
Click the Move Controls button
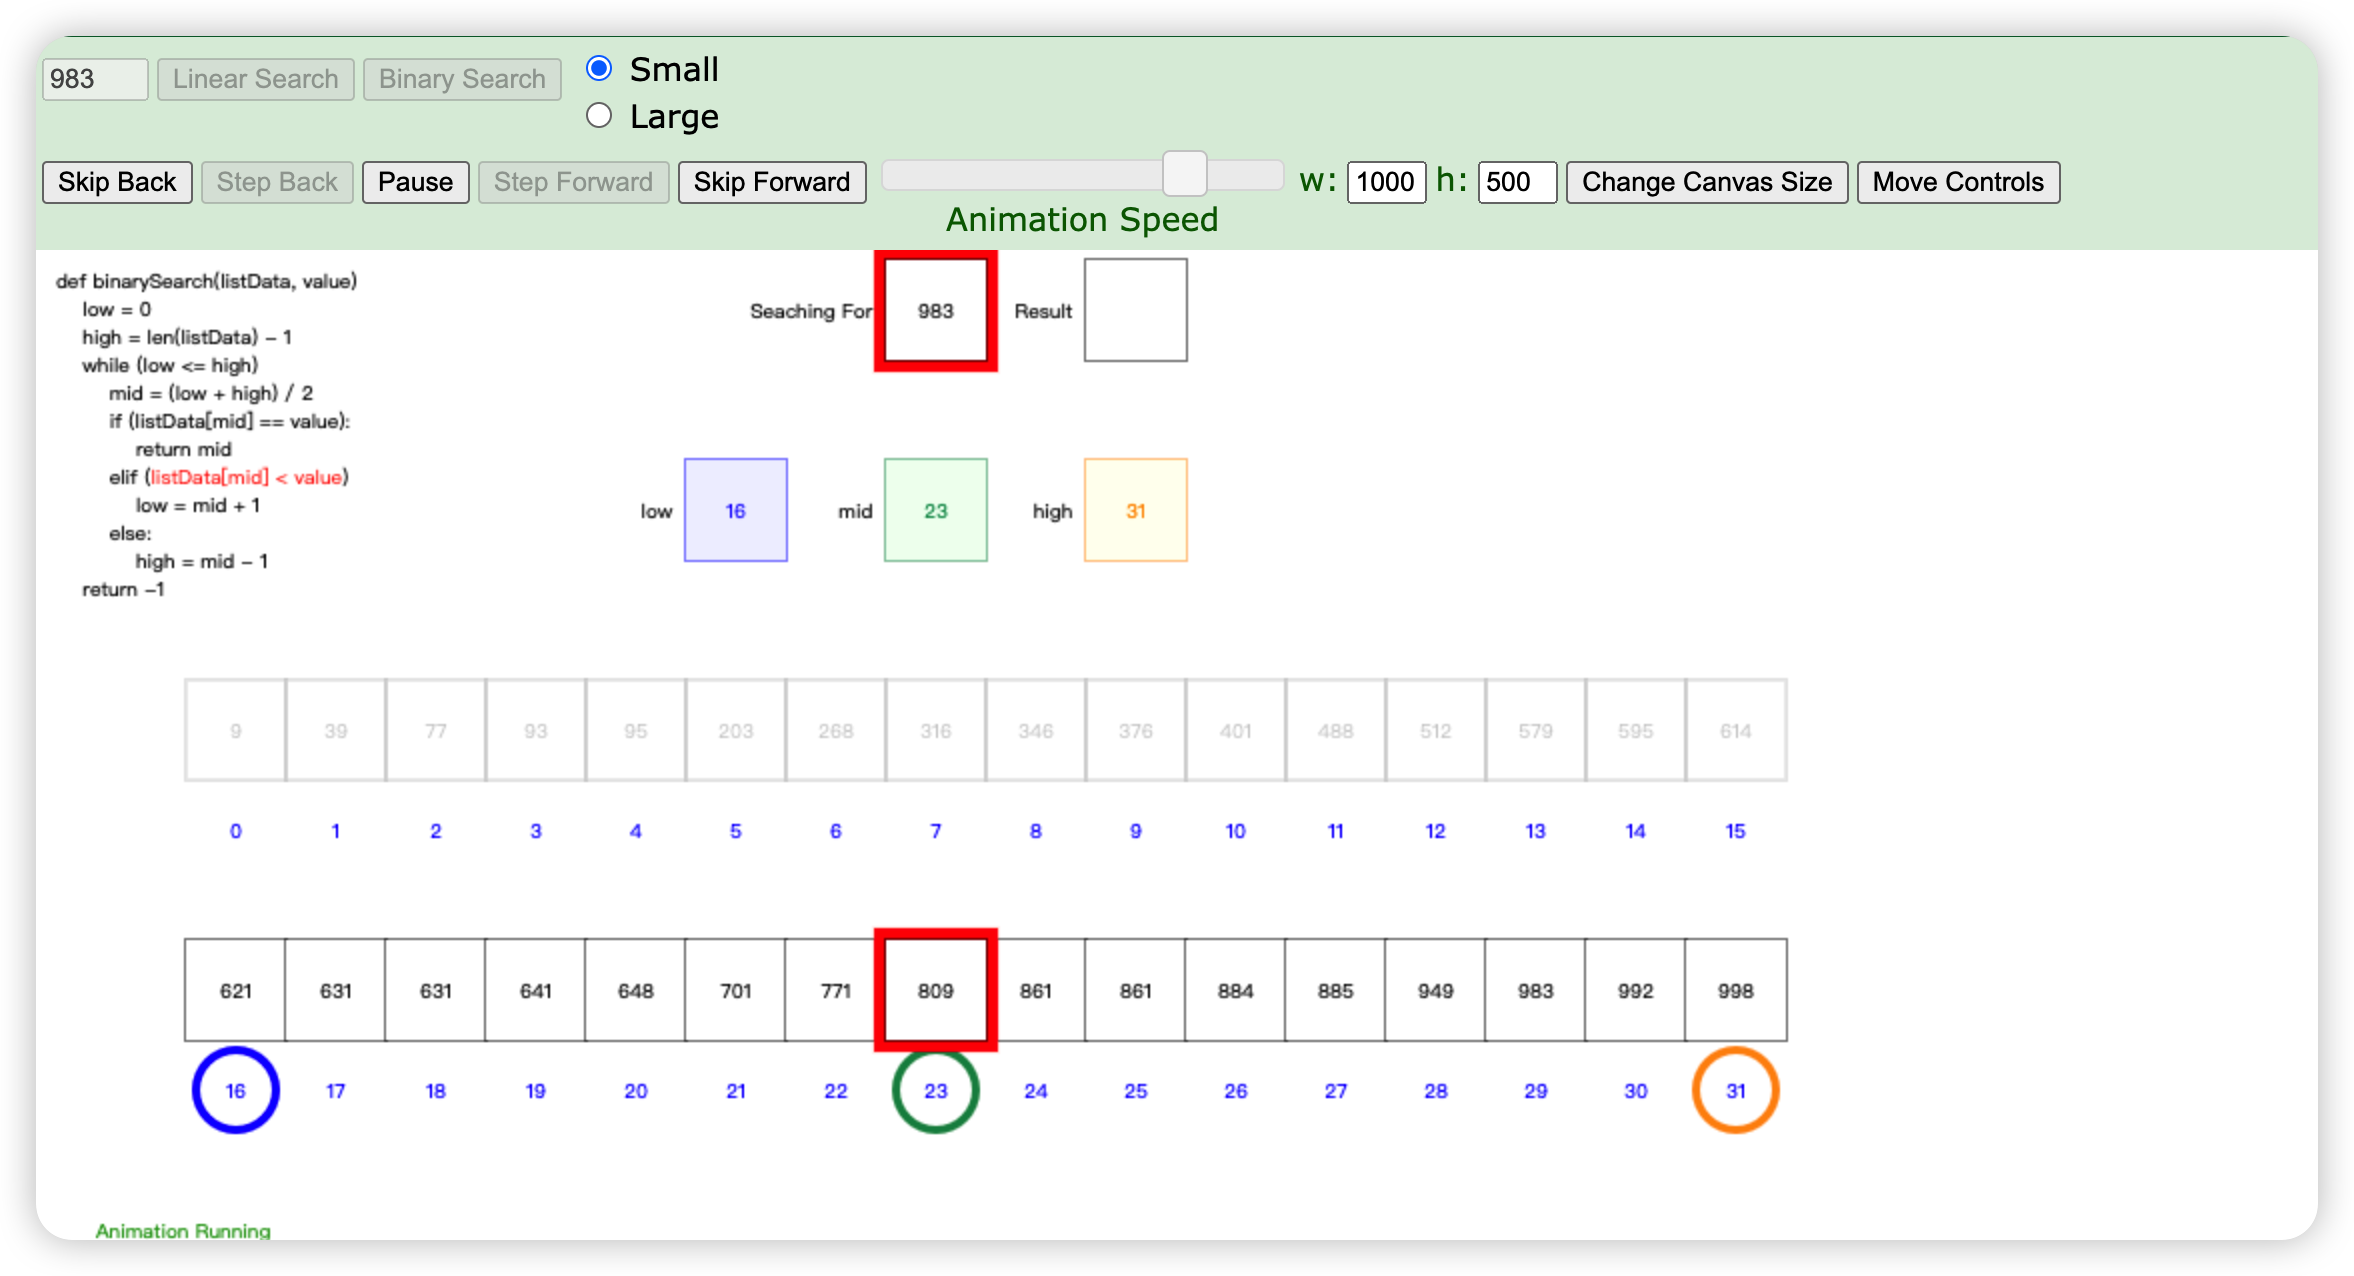click(1957, 182)
